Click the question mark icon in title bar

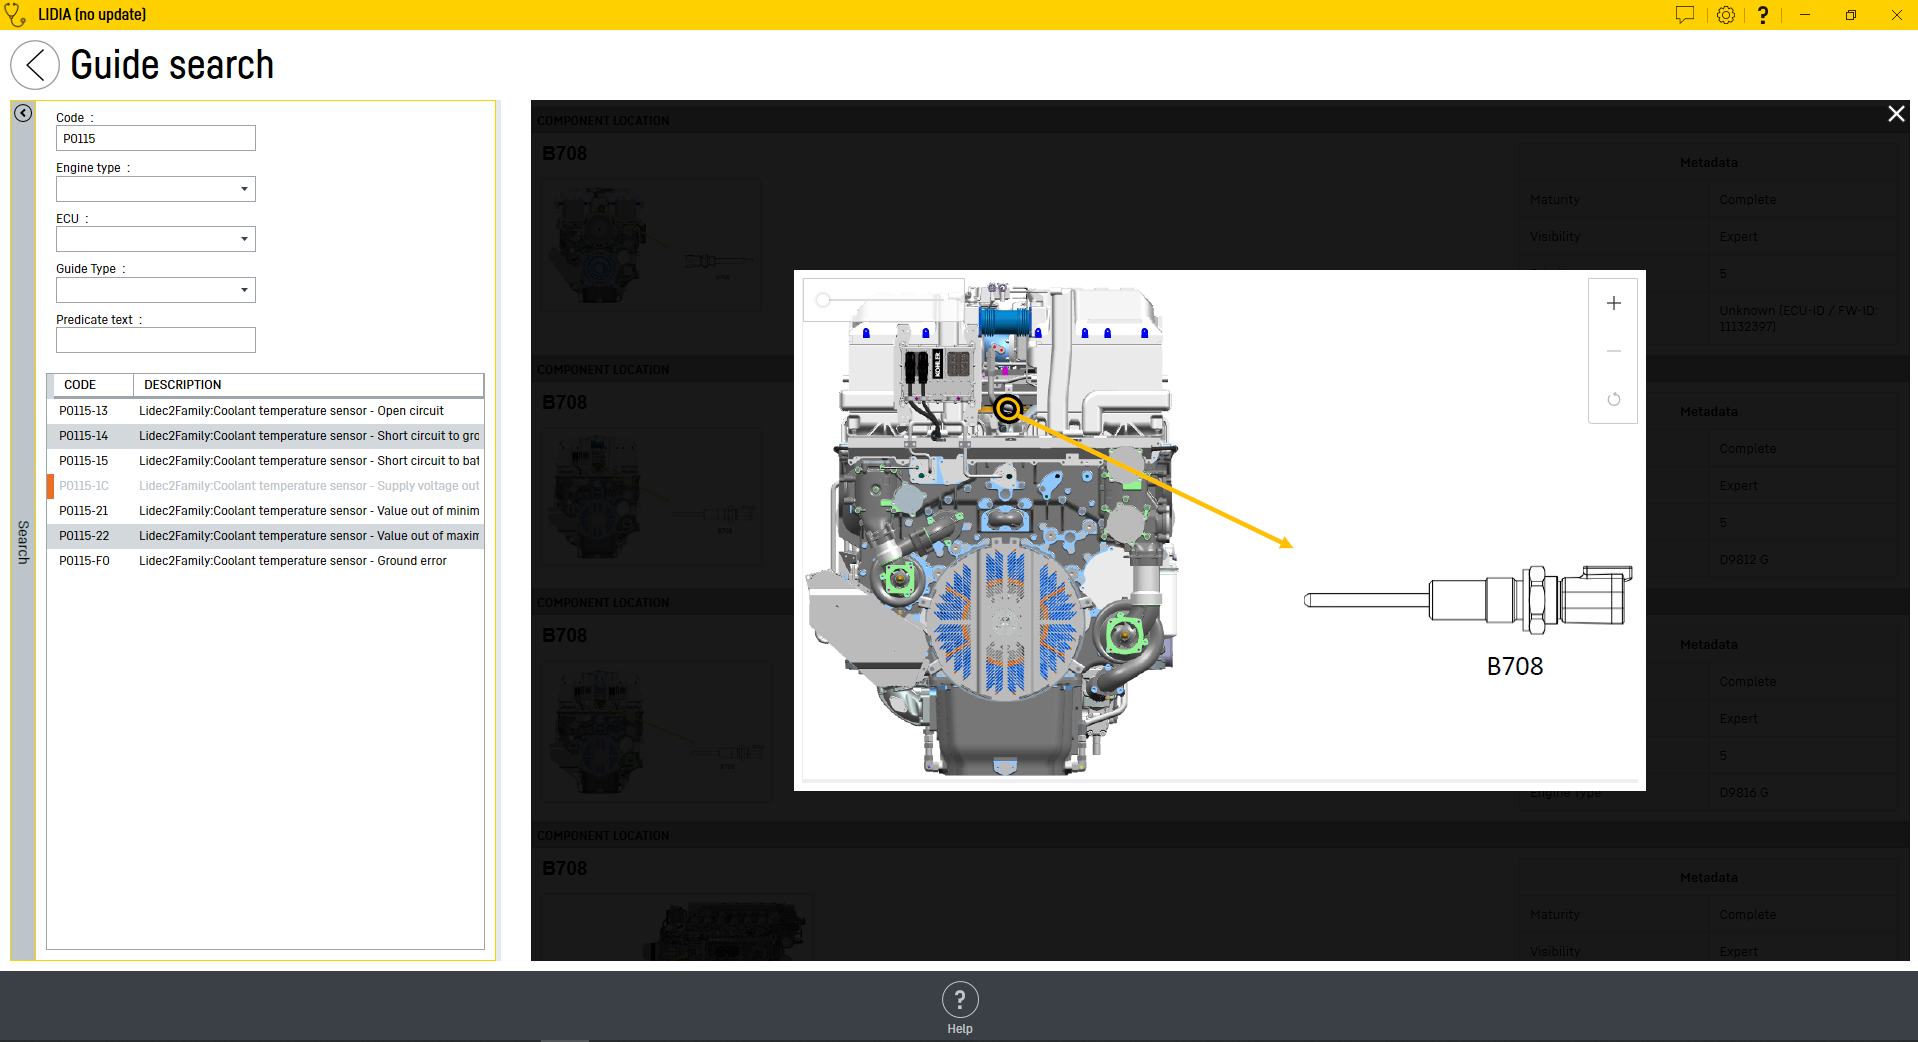coord(1763,15)
